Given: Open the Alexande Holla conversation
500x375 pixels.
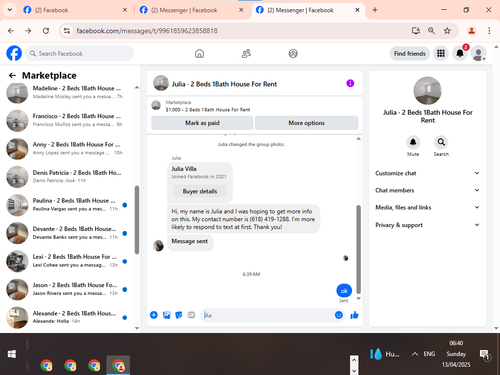Looking at the screenshot, I should [x=67, y=317].
